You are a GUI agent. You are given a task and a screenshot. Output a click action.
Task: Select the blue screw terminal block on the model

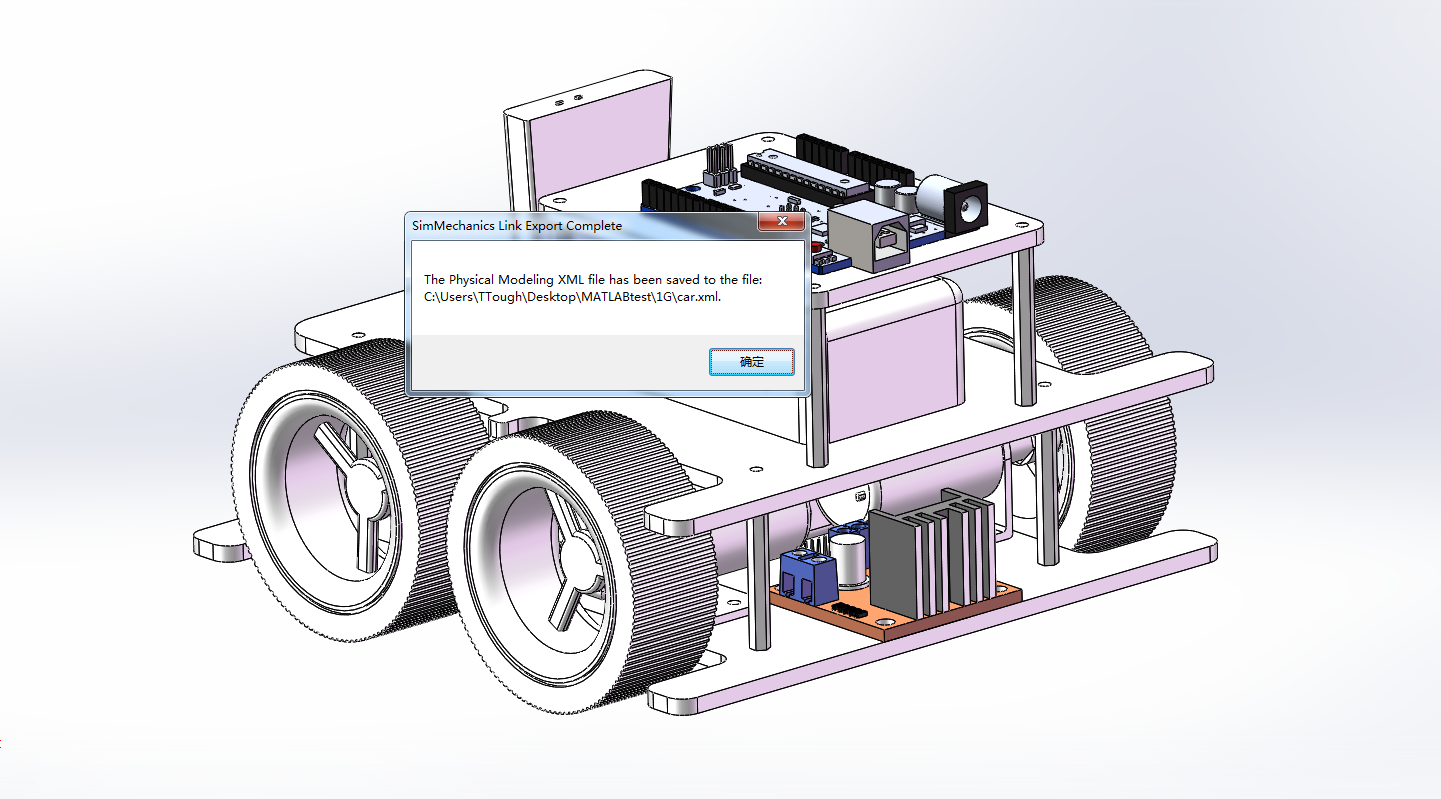click(x=808, y=575)
